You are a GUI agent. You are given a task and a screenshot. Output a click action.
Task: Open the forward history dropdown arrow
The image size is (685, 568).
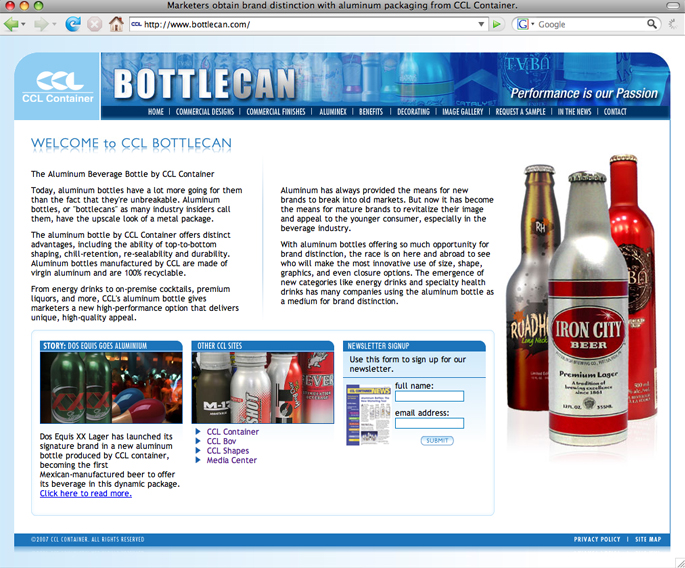[x=54, y=24]
